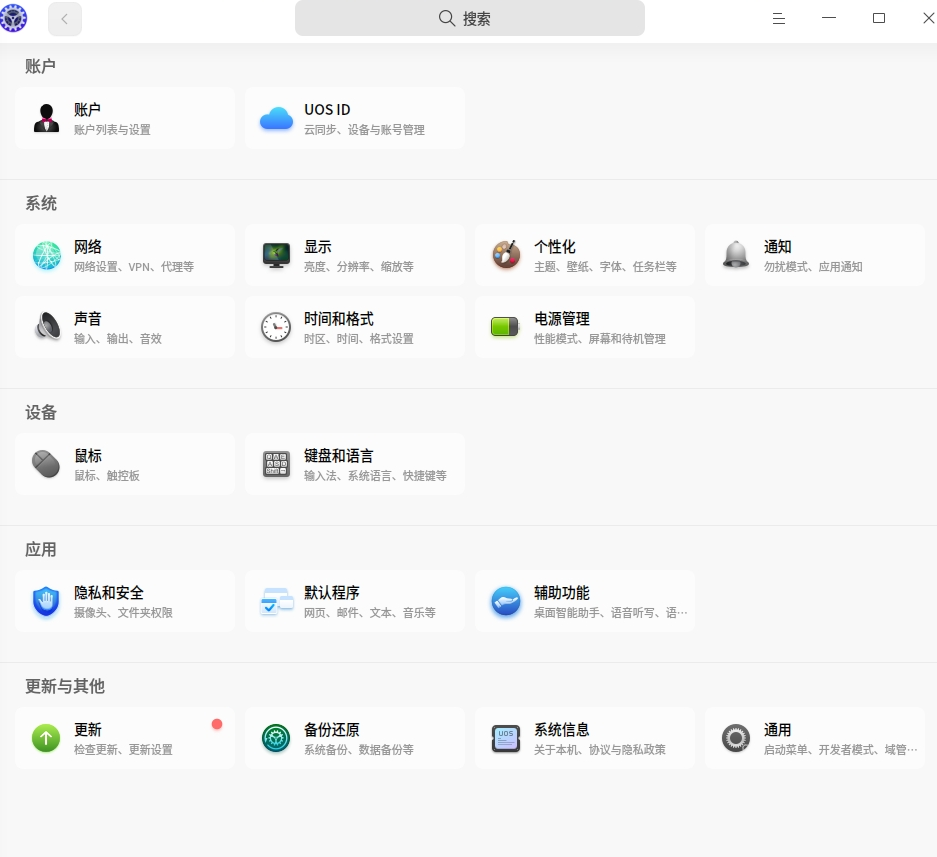Focus the 搜索 search field
The image size is (937, 857).
pos(470,19)
